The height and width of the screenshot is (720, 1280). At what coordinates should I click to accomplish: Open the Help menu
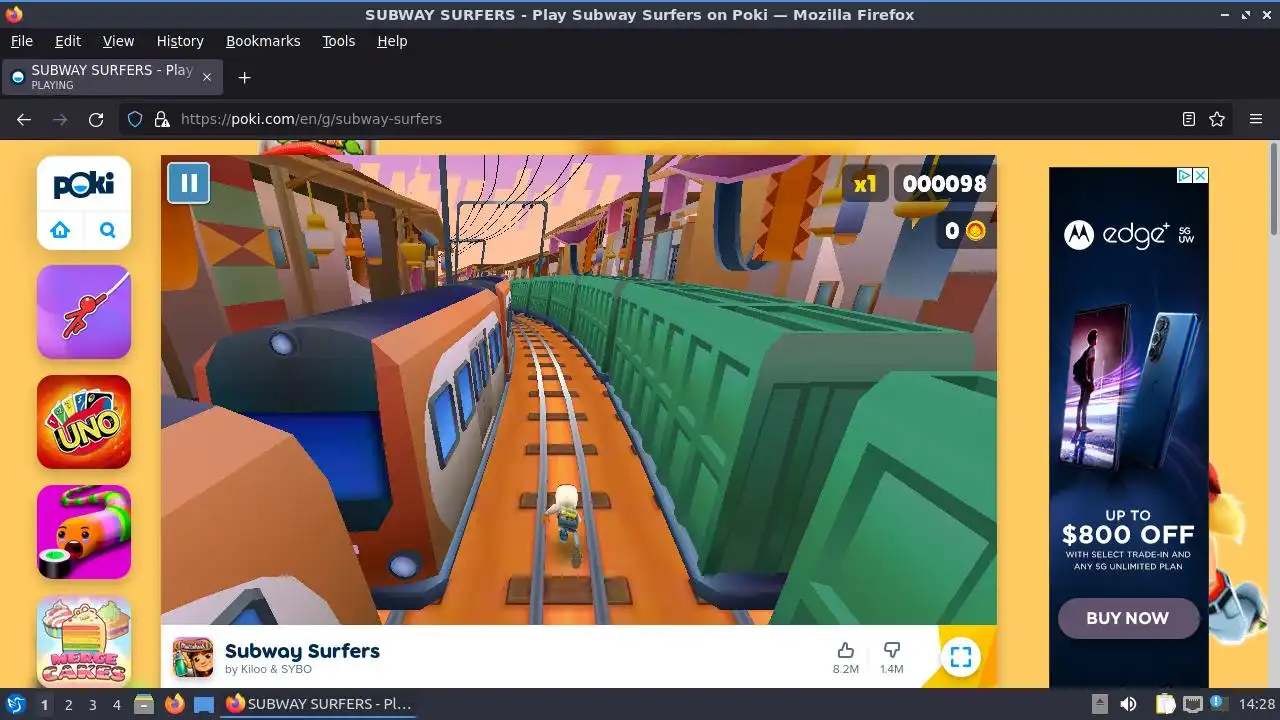392,41
